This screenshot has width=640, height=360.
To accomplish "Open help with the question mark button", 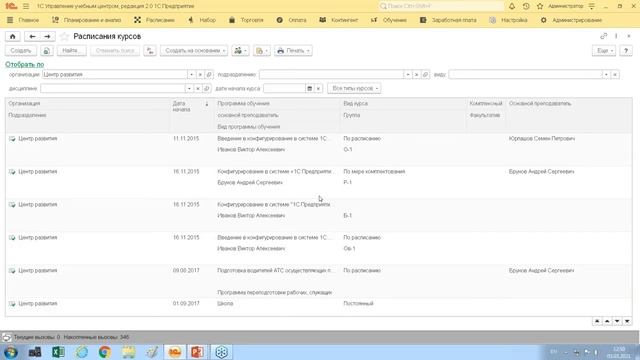I will [x=626, y=51].
